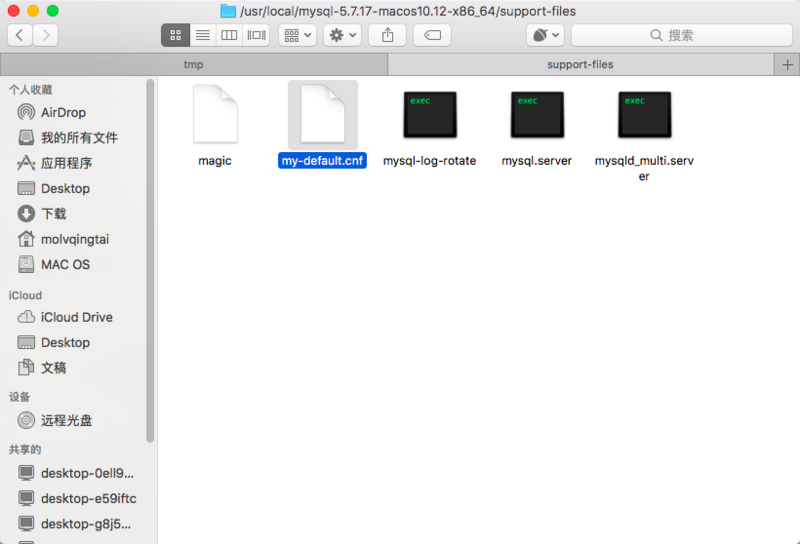Viewport: 800px width, 544px height.
Task: Select the mysql.server exec icon
Action: 537,114
